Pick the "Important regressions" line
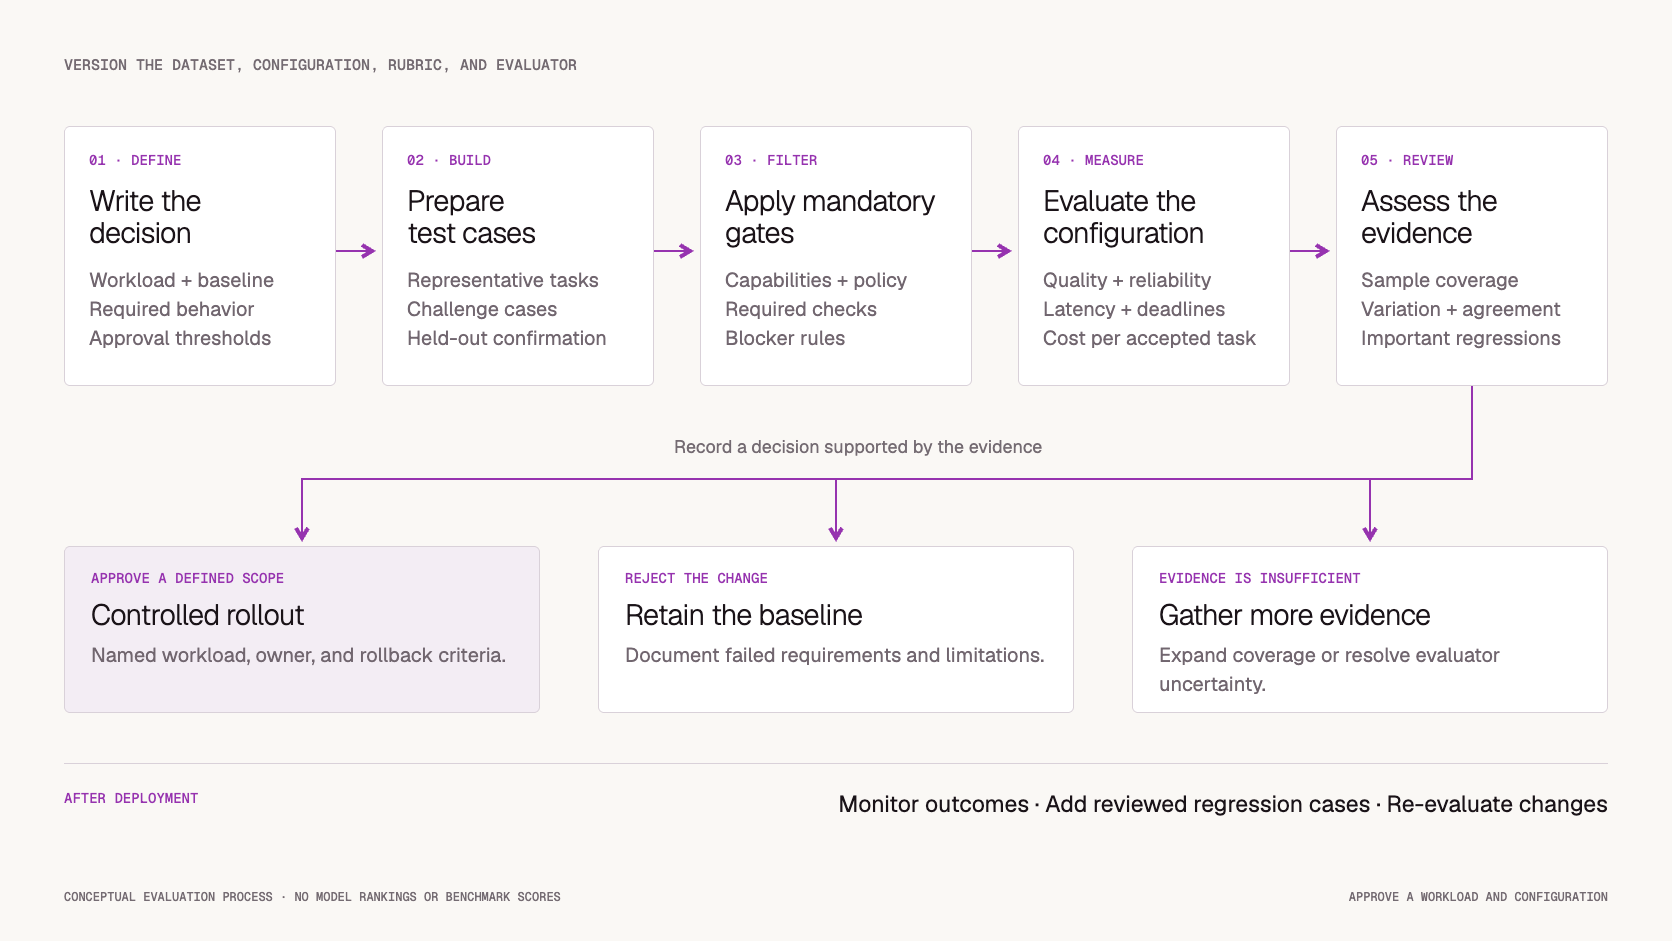 (1460, 338)
